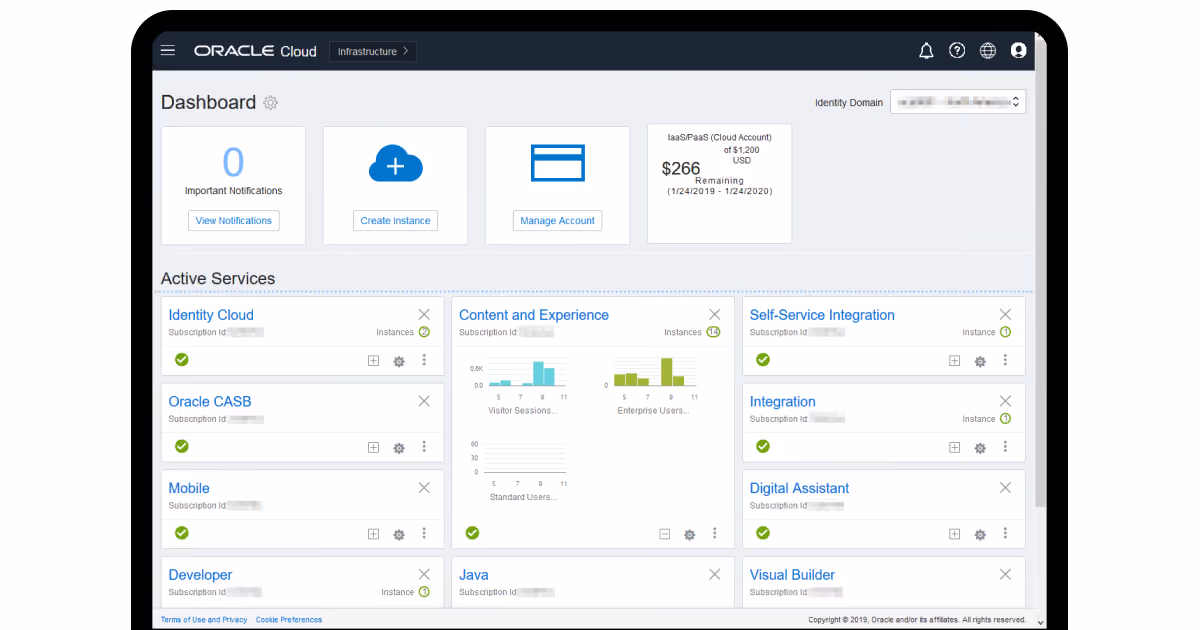This screenshot has width=1200, height=630.
Task: Open action menu dots on Content and Experience tile
Action: click(714, 534)
